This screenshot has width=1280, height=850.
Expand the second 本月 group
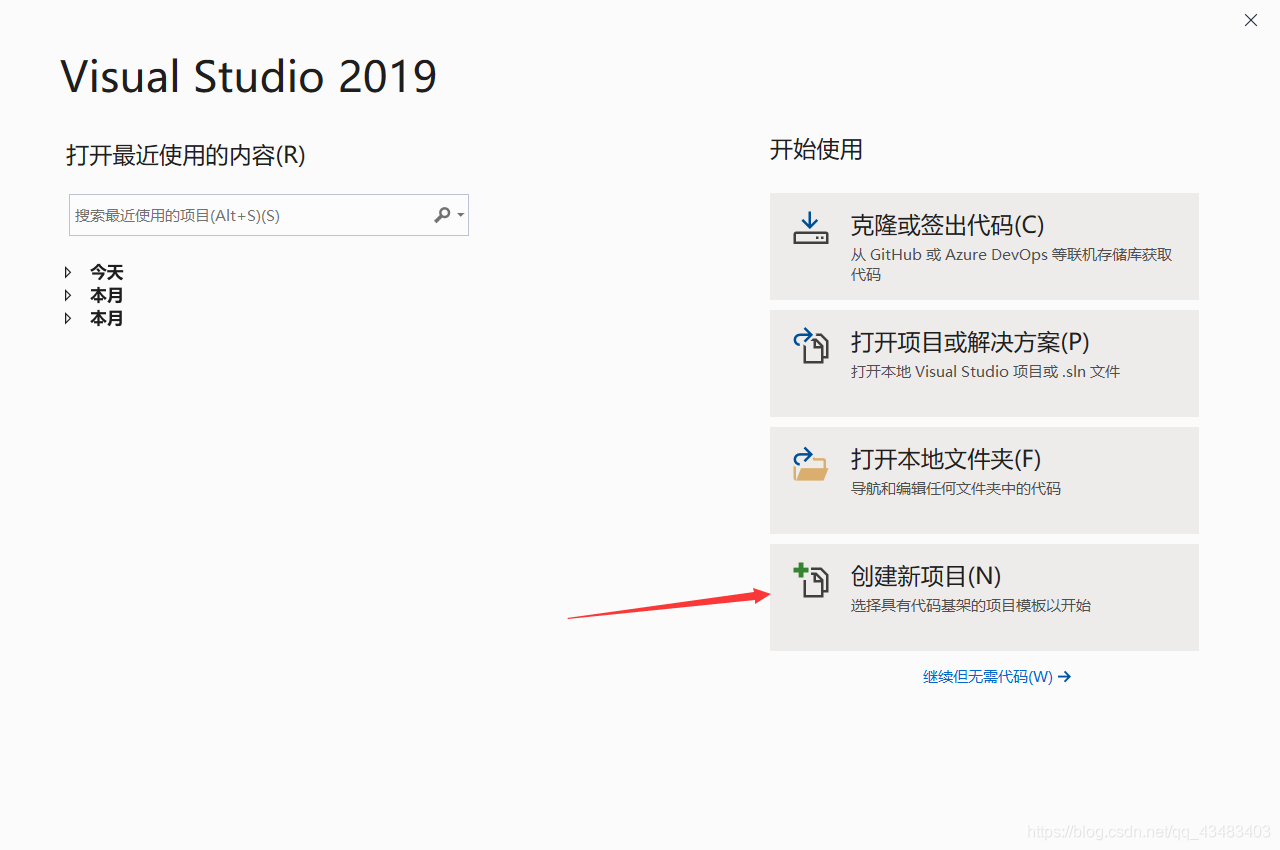(68, 318)
